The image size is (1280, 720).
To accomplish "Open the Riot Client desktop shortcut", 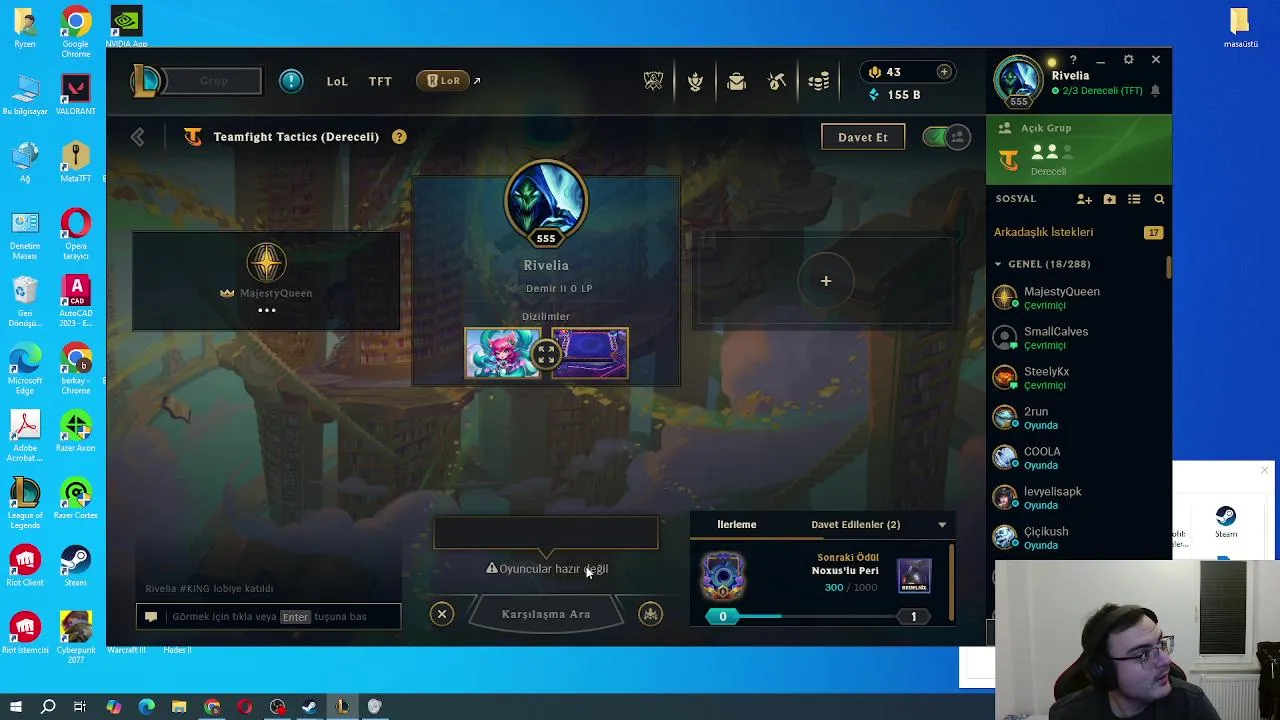I will click(x=25, y=565).
